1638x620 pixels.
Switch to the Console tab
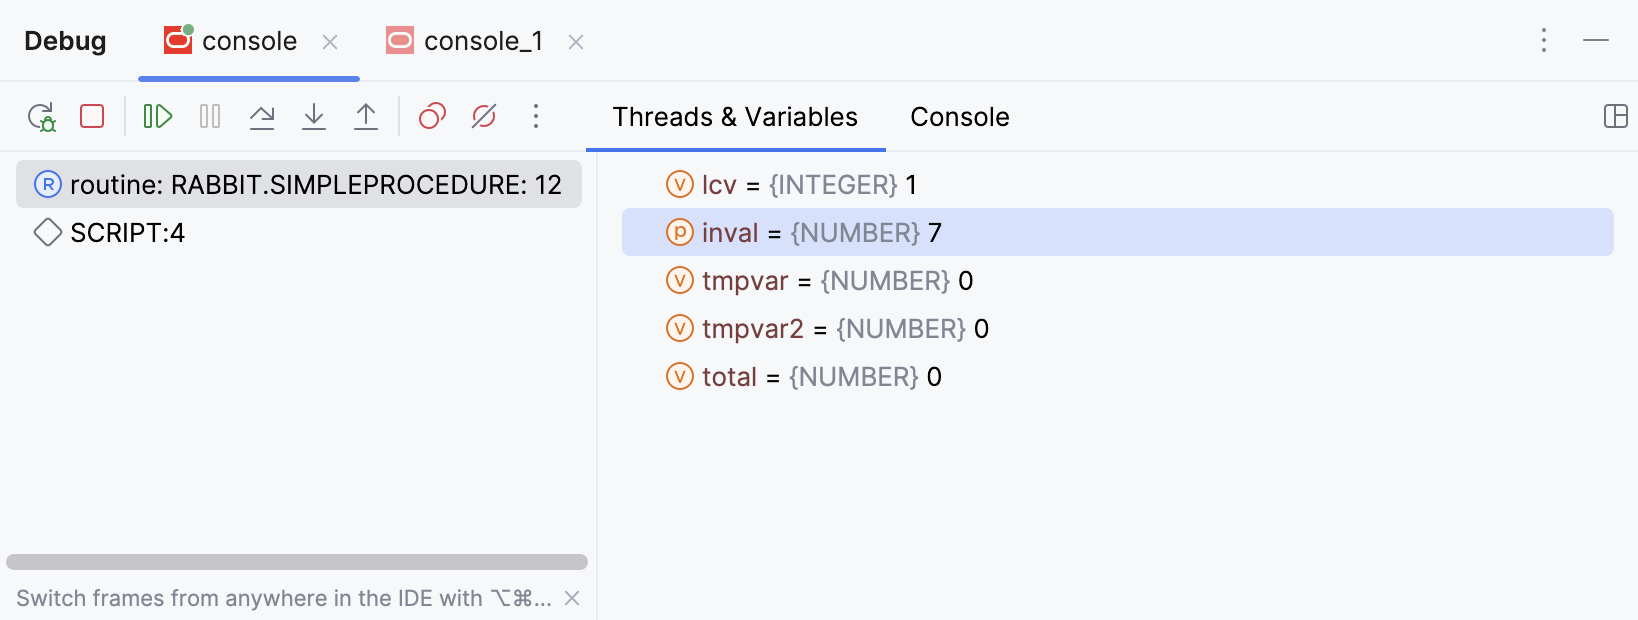tap(959, 117)
